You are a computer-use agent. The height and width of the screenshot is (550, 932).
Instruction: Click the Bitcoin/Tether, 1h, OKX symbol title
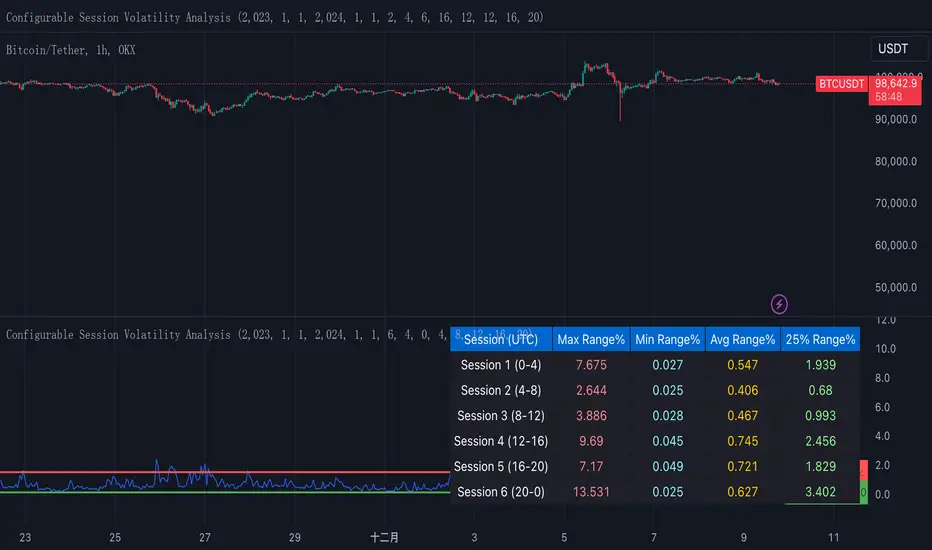[x=71, y=50]
